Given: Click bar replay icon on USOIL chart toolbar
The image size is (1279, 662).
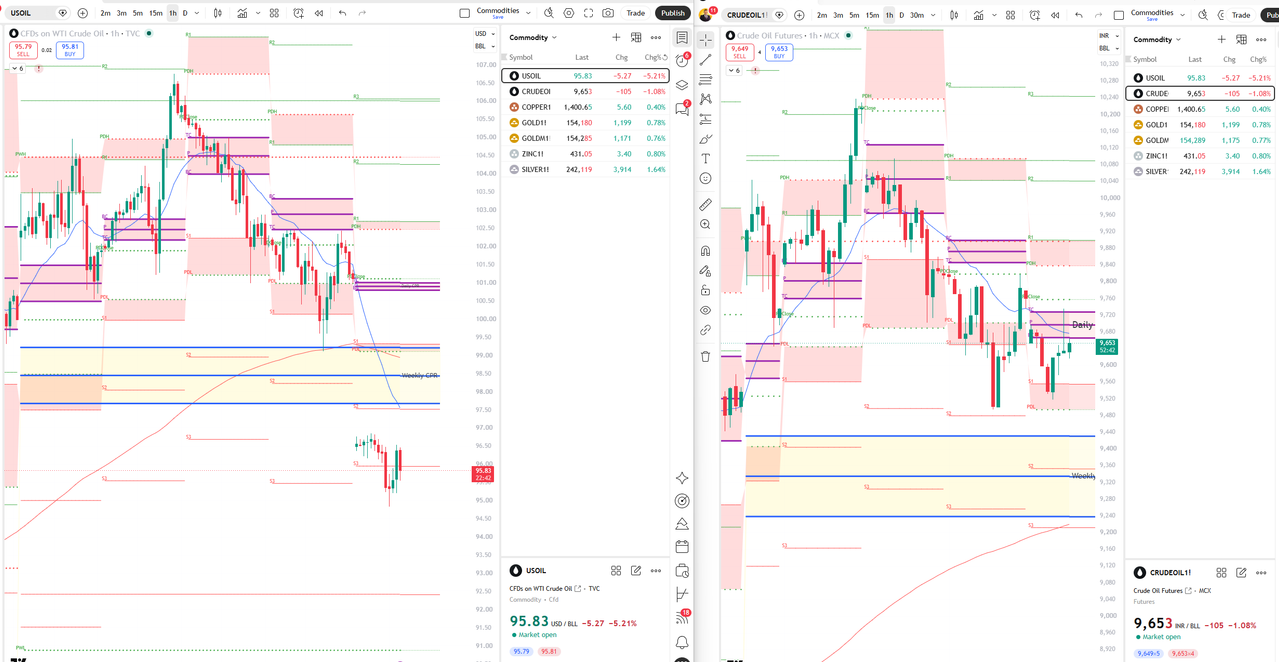Looking at the screenshot, I should coord(318,13).
